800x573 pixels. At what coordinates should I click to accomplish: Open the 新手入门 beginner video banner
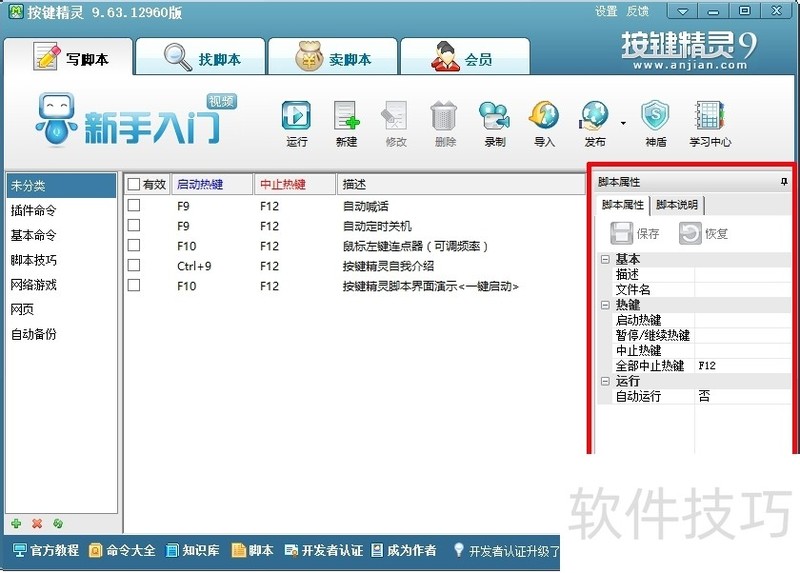pos(137,120)
